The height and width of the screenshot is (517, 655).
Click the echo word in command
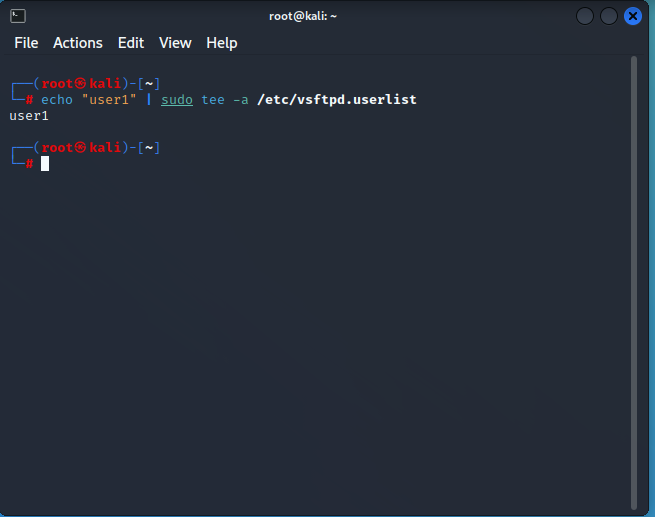click(x=57, y=100)
